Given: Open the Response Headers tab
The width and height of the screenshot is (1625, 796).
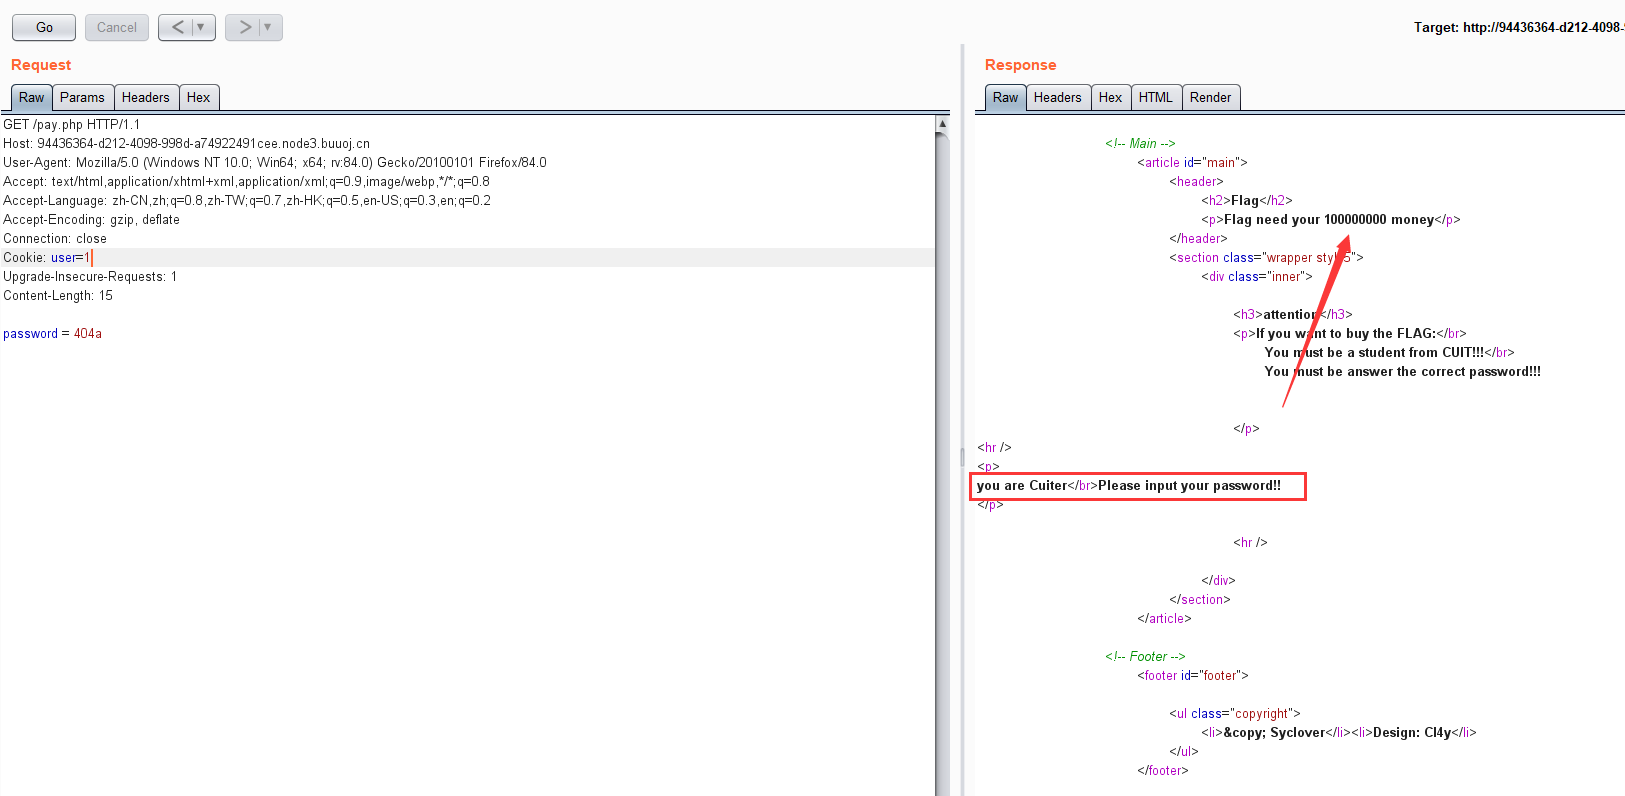Looking at the screenshot, I should coord(1058,97).
